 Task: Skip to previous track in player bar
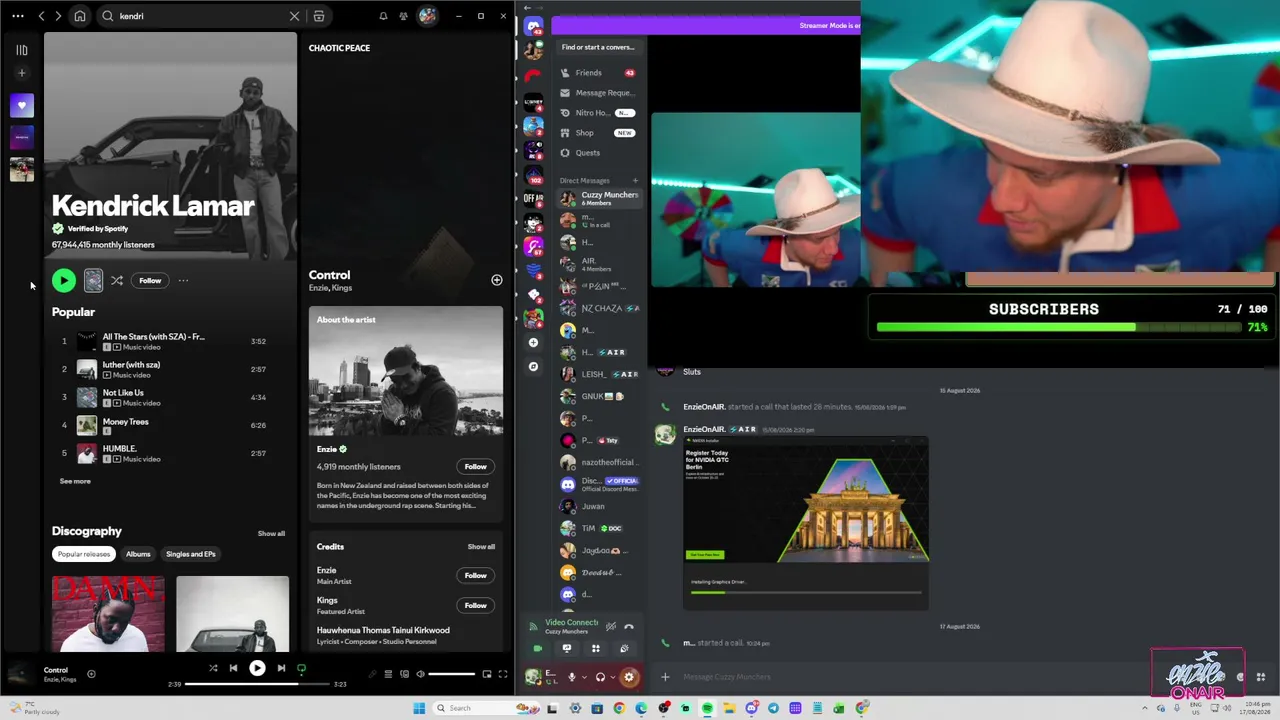(233, 668)
